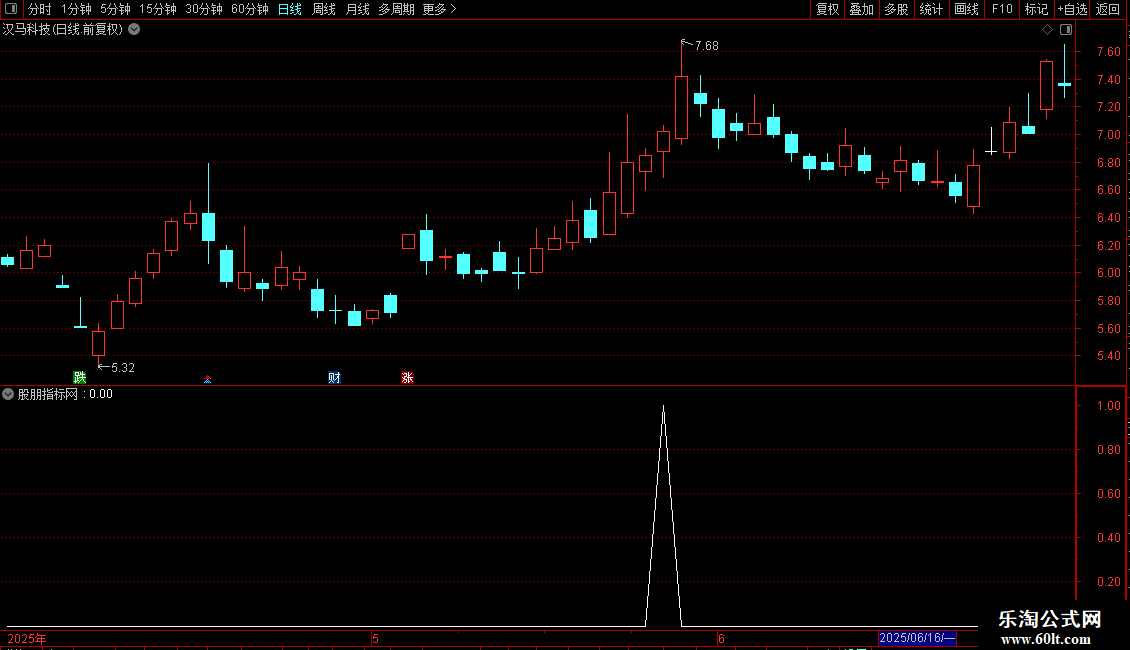1130x650 pixels.
Task: Click the 复权 button
Action: coord(827,9)
